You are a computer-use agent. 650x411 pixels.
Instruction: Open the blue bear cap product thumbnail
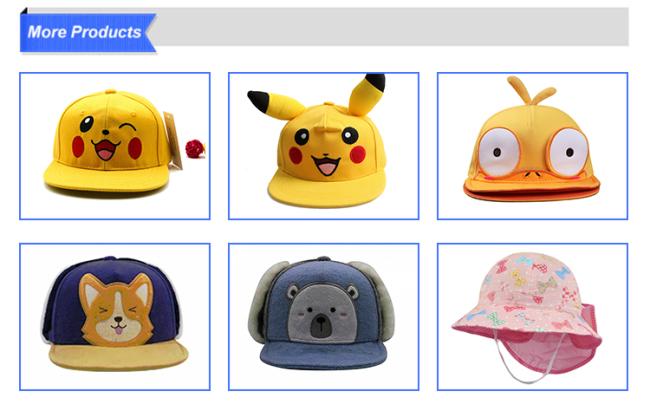pyautogui.click(x=324, y=317)
